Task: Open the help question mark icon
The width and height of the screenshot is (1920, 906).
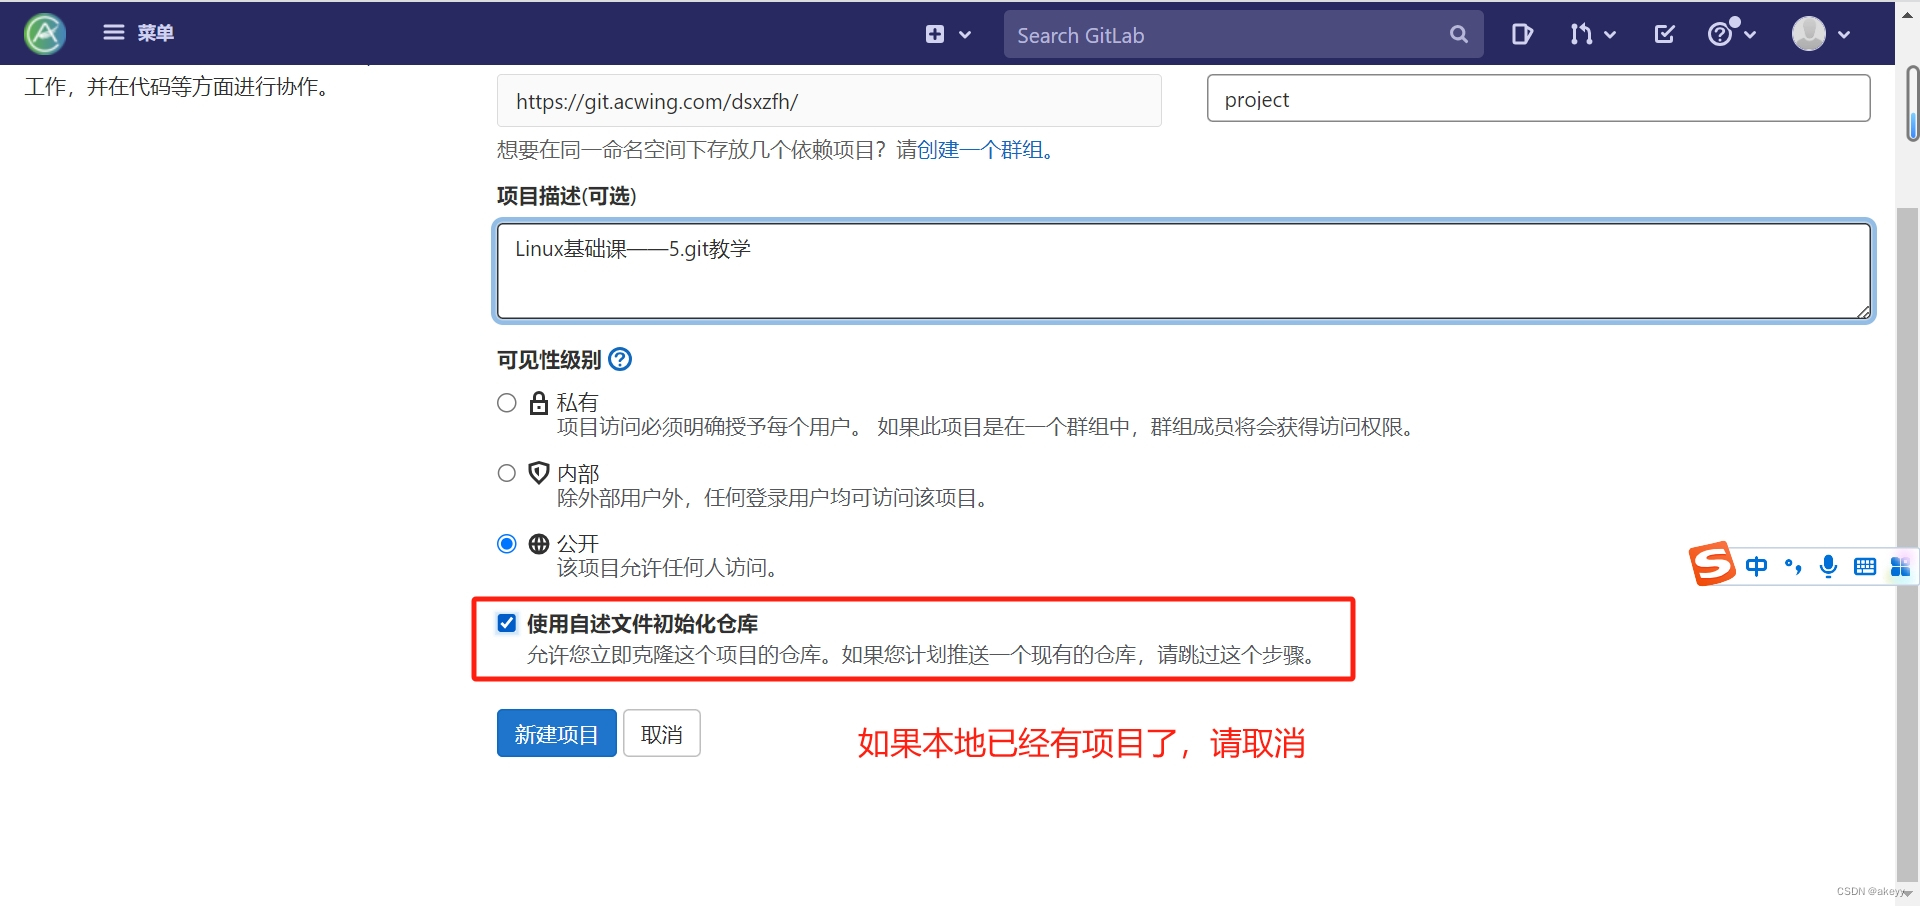Action: click(x=1722, y=33)
